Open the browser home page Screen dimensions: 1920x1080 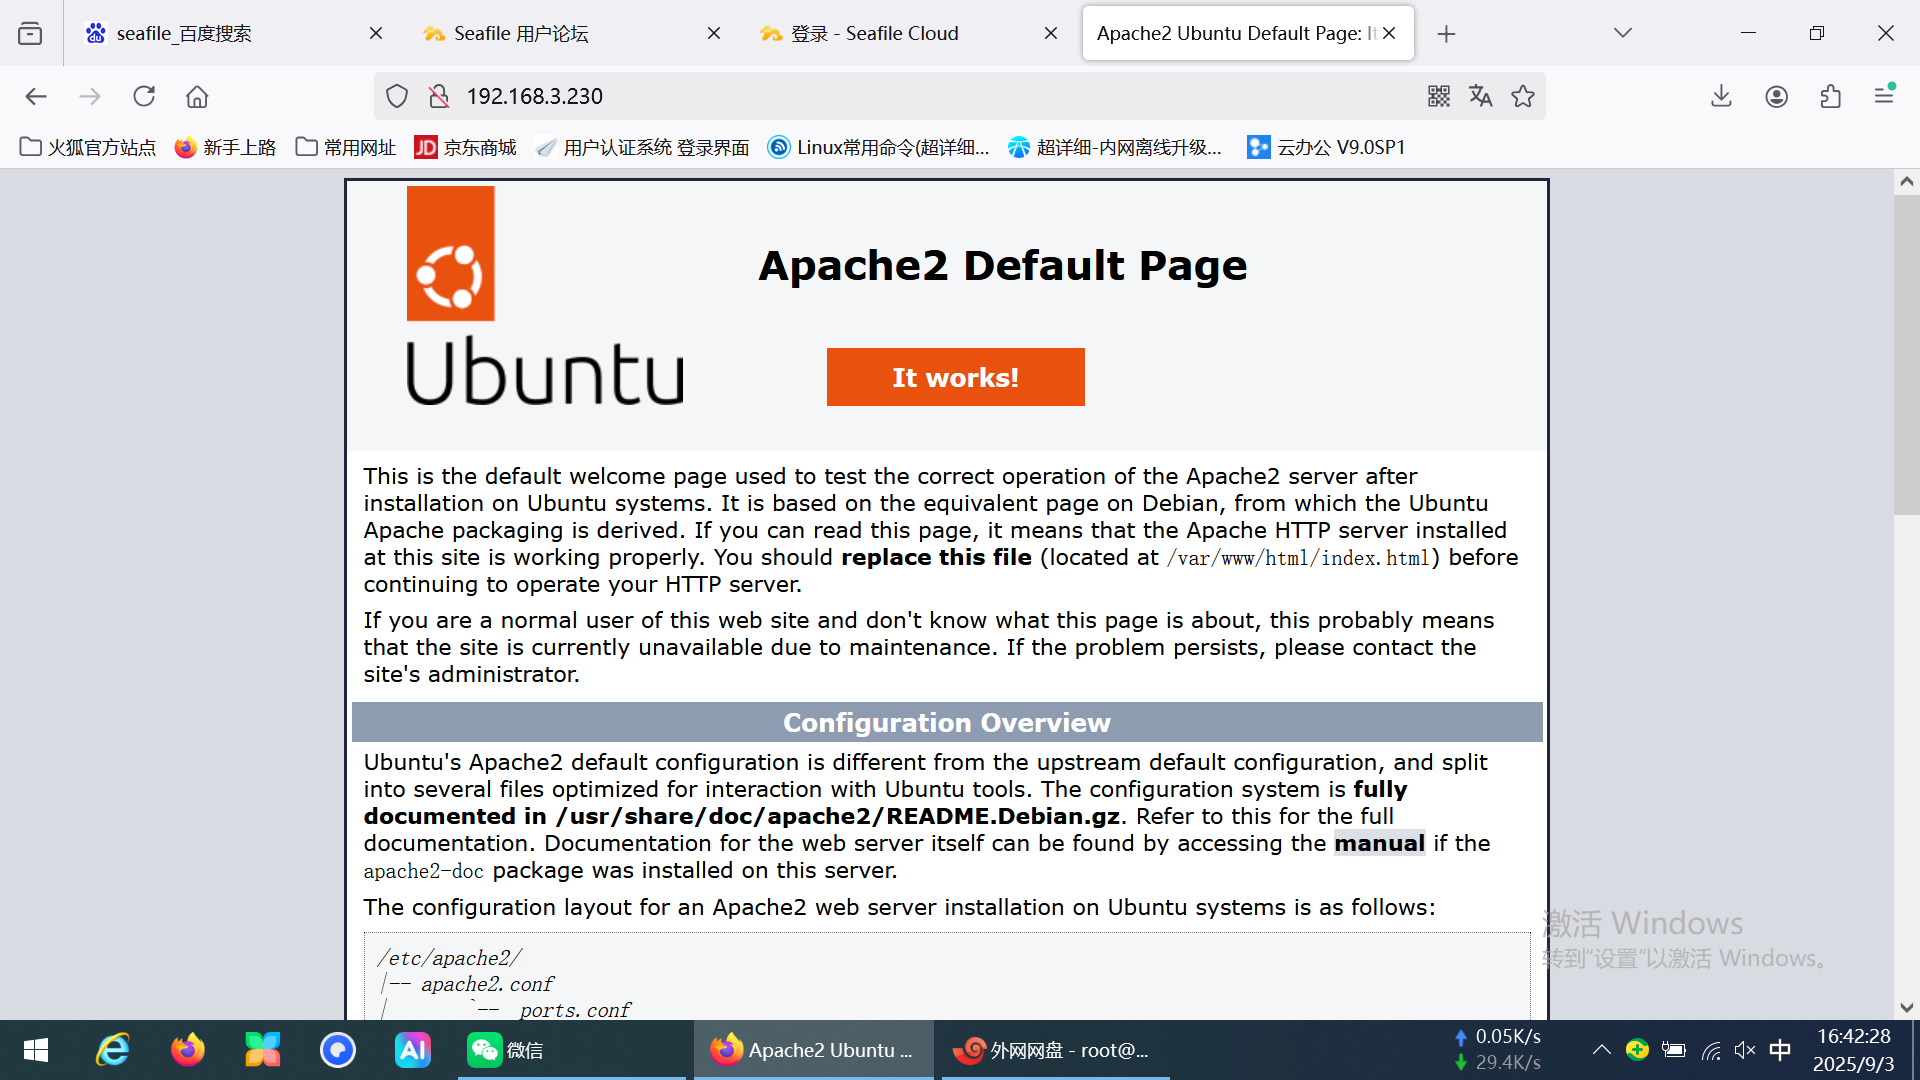click(197, 96)
